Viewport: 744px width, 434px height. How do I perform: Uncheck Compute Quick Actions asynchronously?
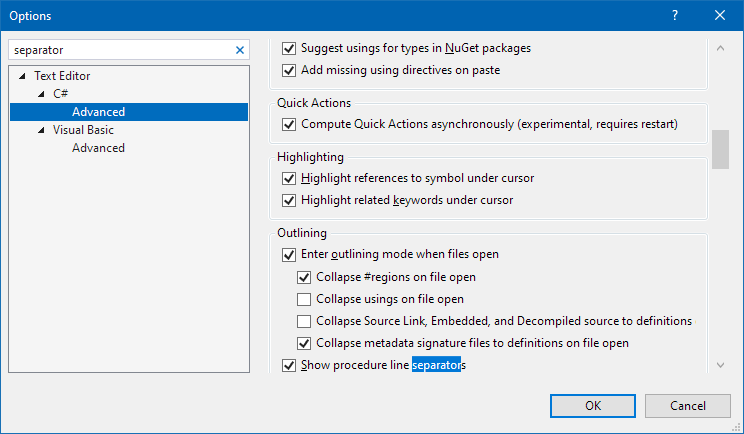[290, 124]
